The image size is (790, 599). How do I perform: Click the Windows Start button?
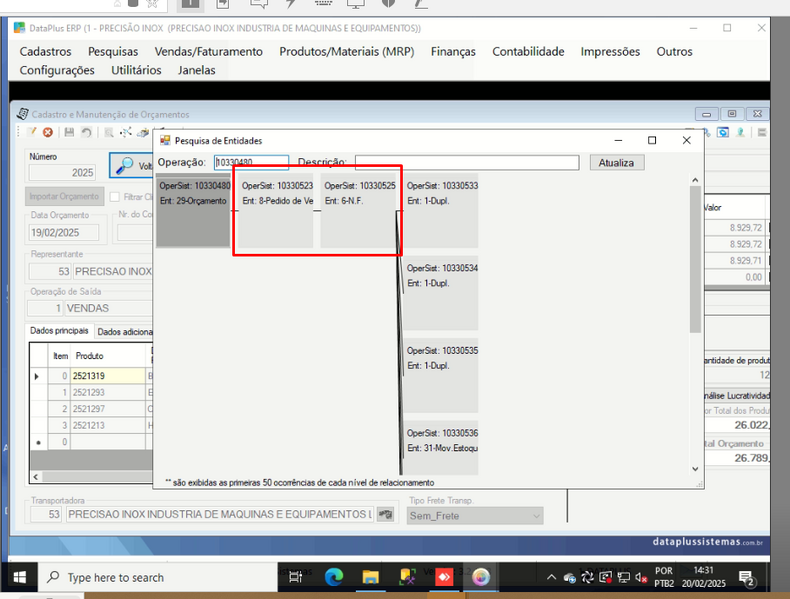coord(20,577)
